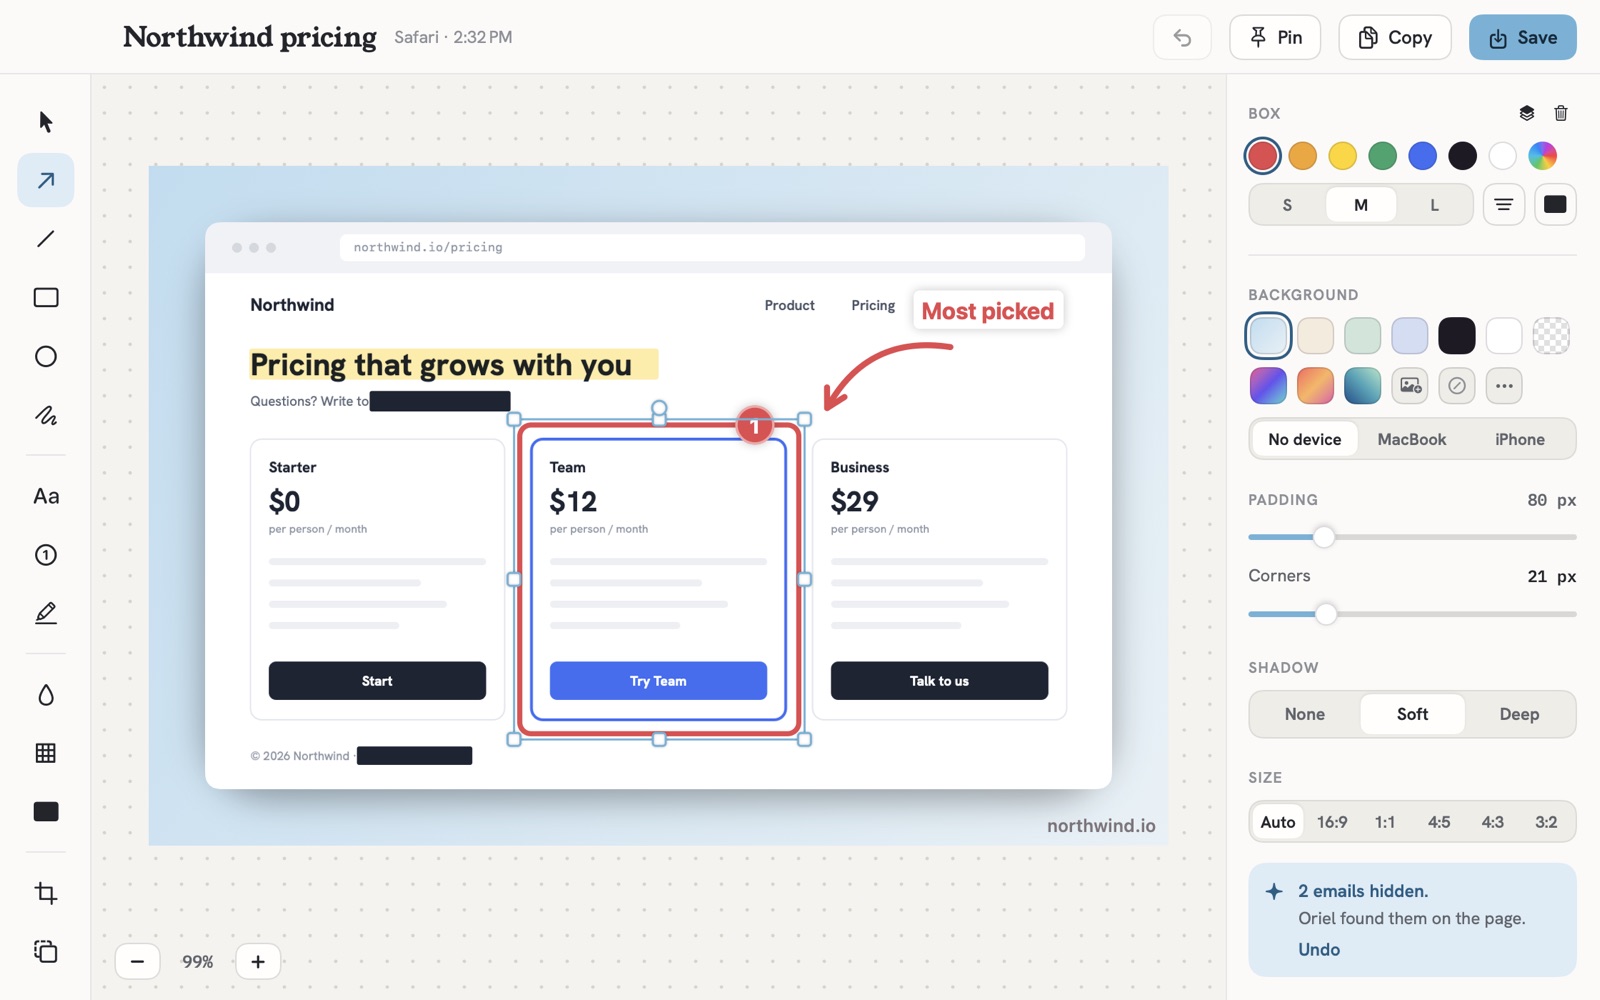Click the stacked copies icon in the left toolbar
Viewport: 1600px width, 1000px height.
click(x=46, y=951)
